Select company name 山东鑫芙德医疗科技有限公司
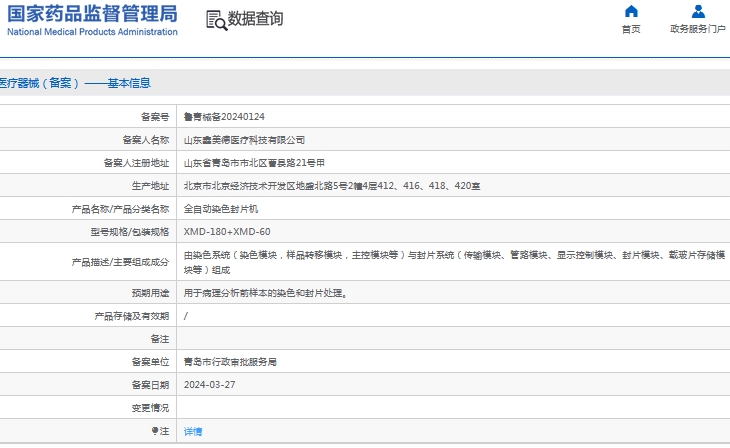The height and width of the screenshot is (448, 730). click(244, 140)
